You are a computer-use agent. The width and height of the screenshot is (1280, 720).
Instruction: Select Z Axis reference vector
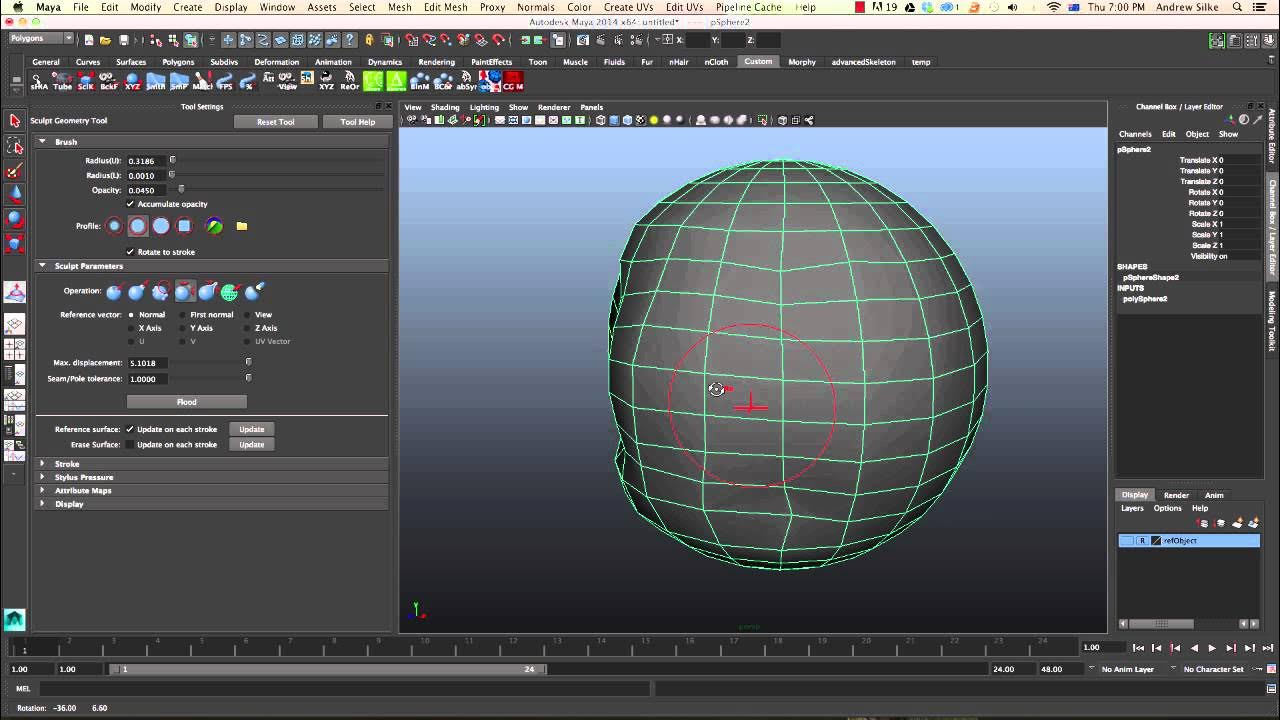pyautogui.click(x=247, y=328)
